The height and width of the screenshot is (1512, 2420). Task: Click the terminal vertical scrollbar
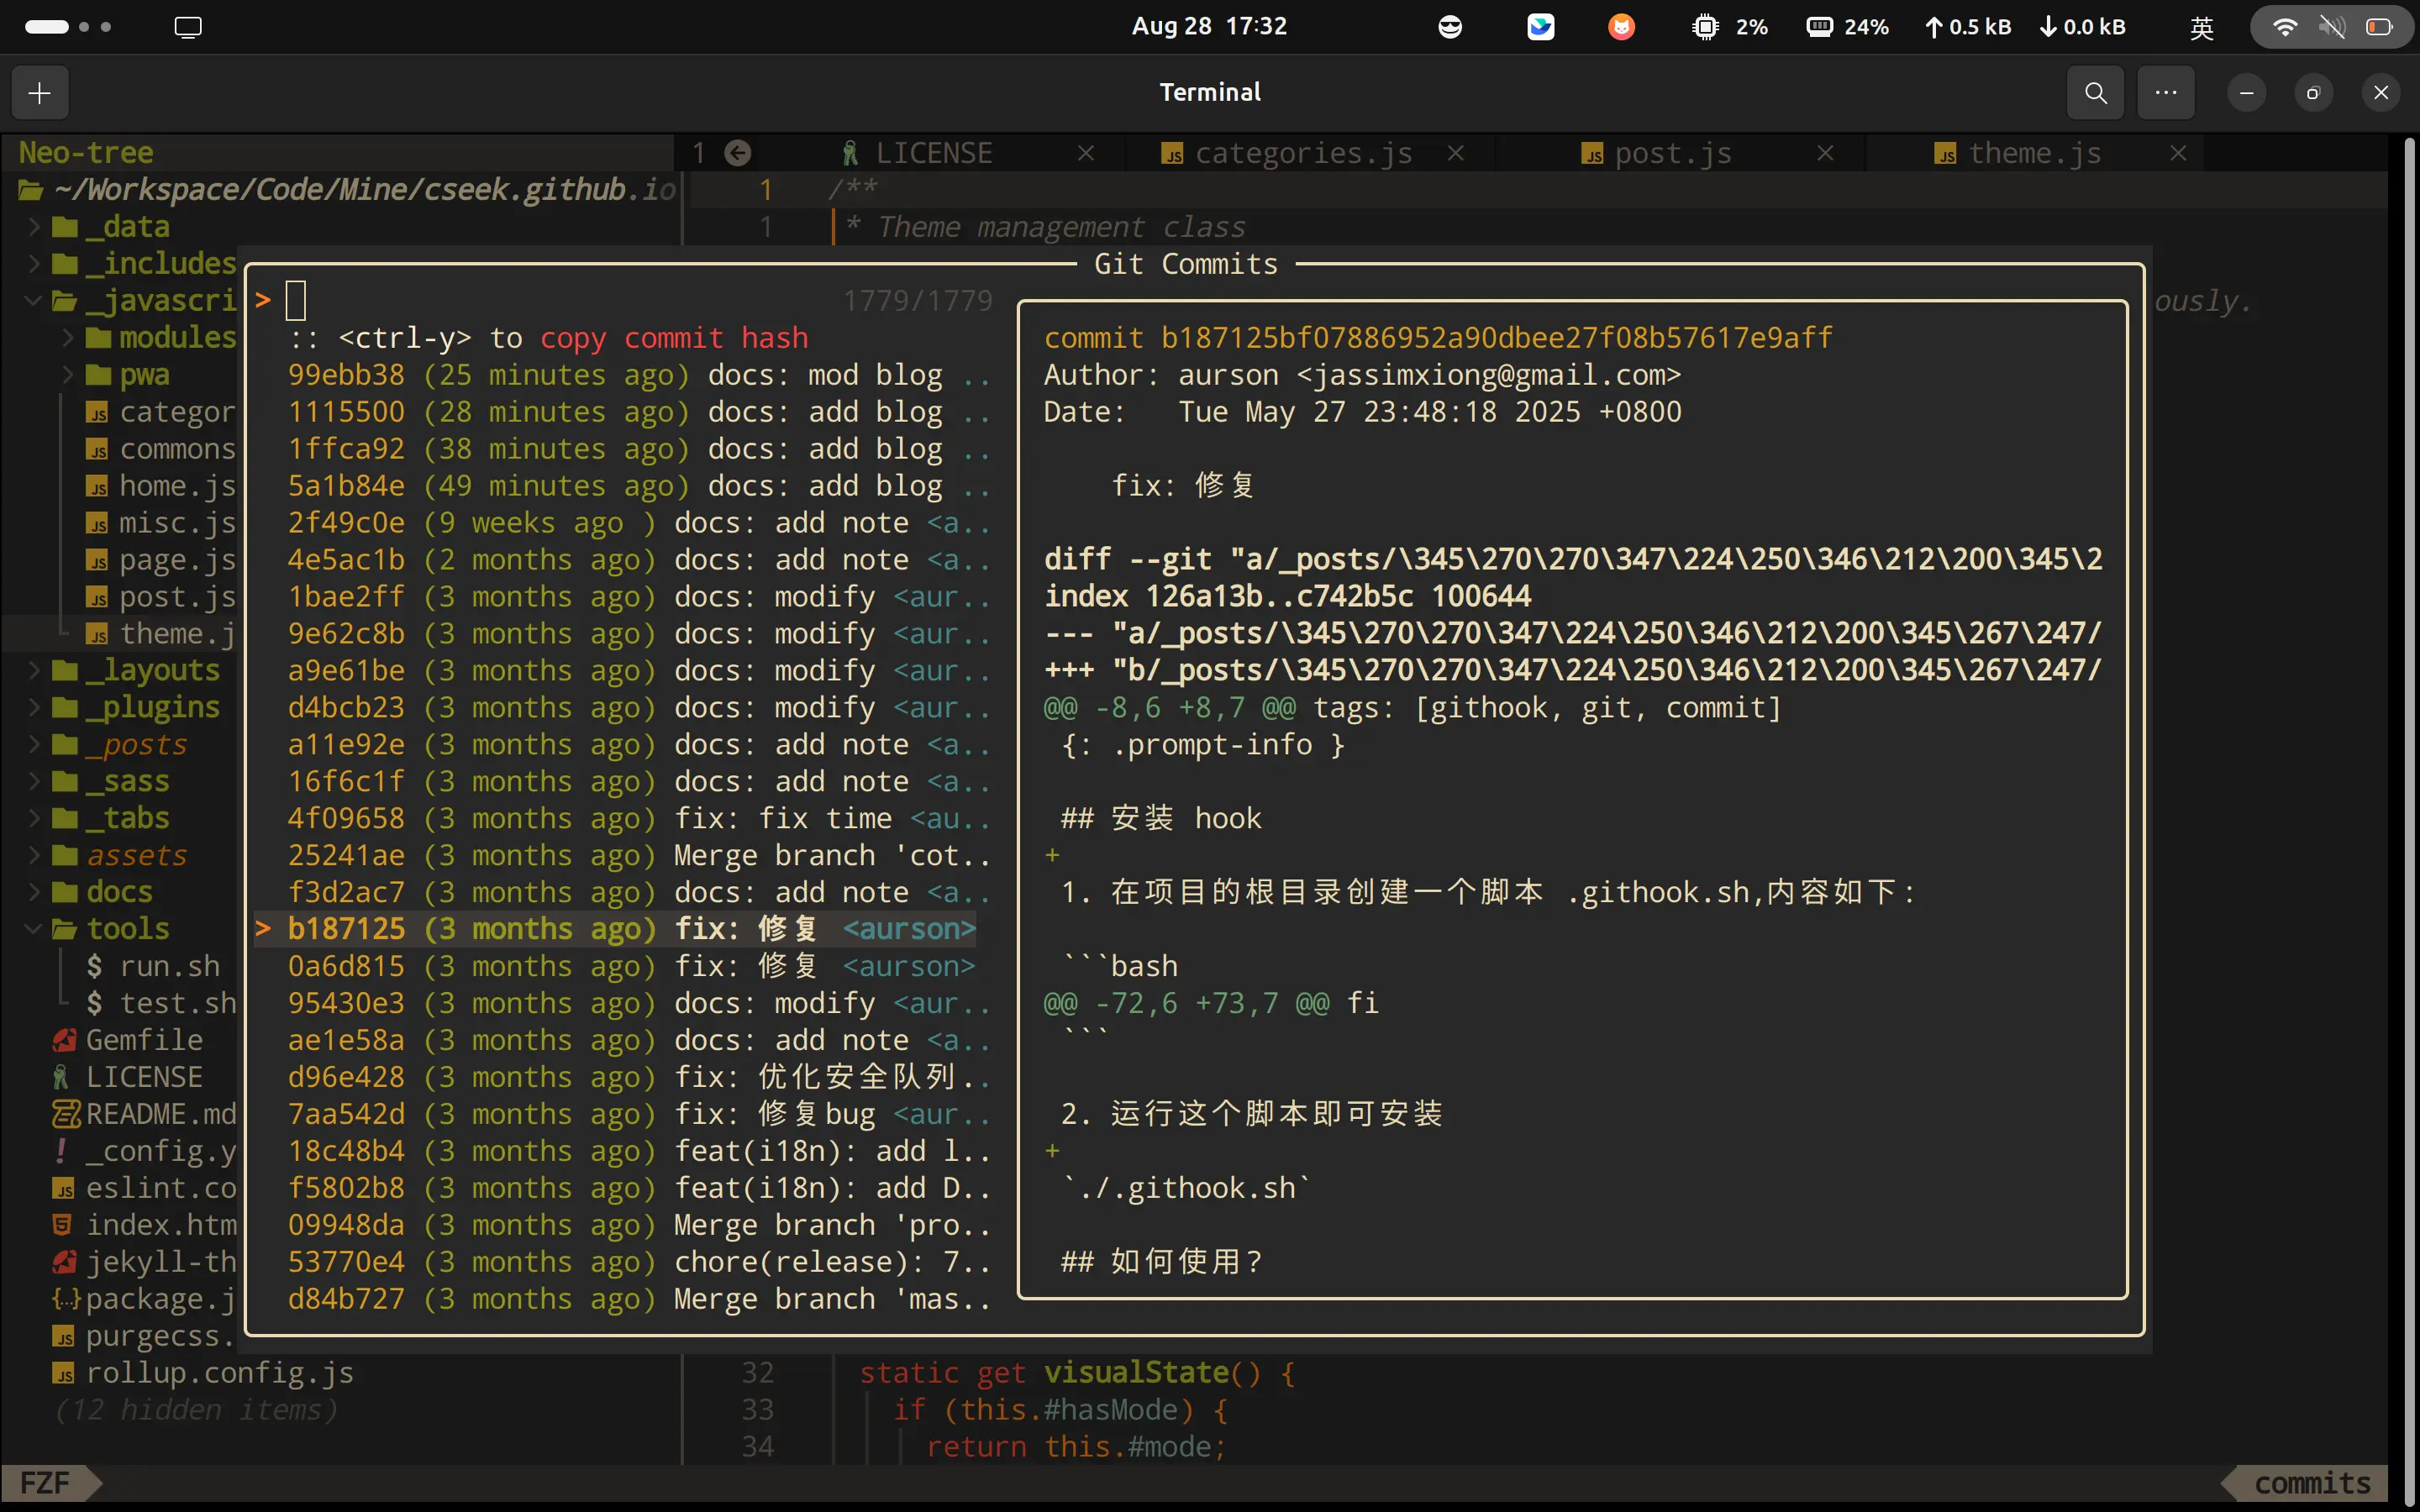pos(2408,820)
